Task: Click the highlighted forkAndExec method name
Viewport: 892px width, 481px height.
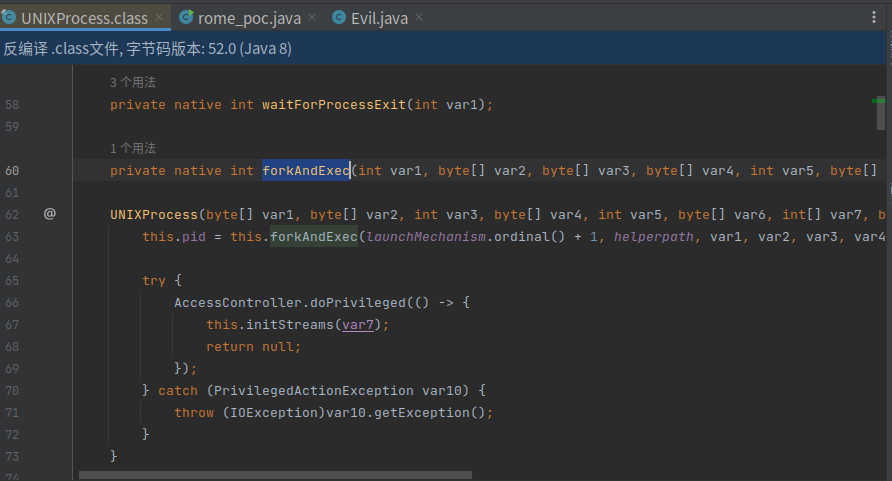Action: pyautogui.click(x=306, y=171)
